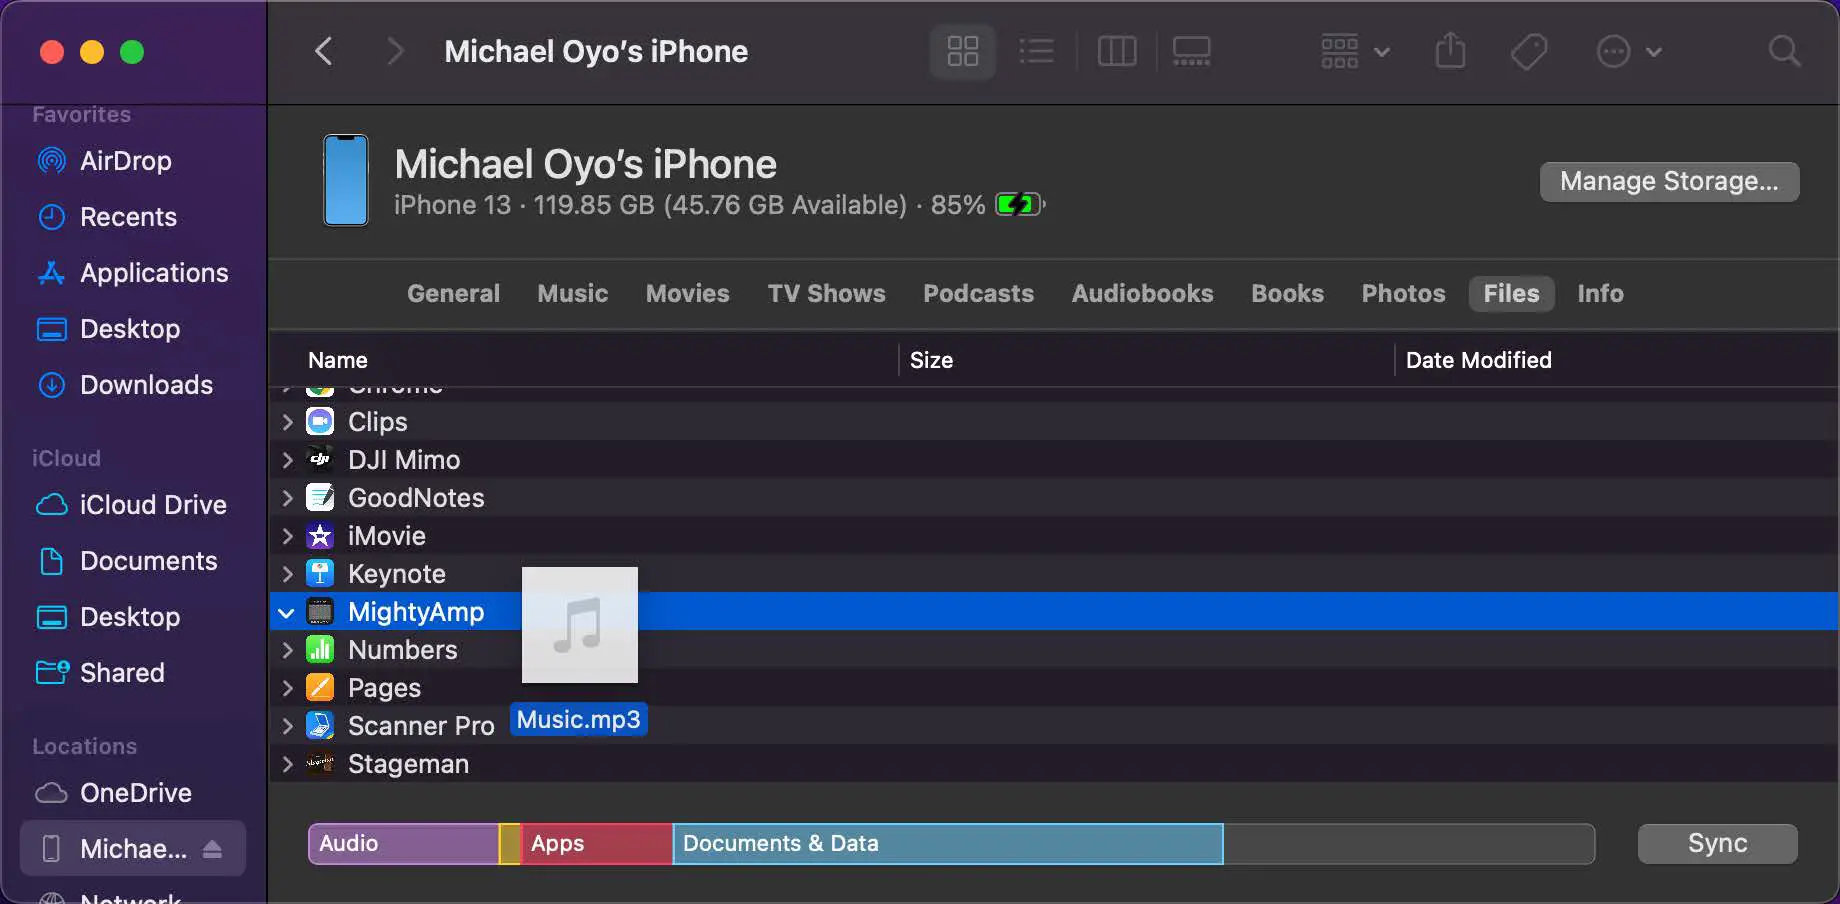Switch to list view in the toolbar
This screenshot has width=1840, height=904.
[1036, 51]
